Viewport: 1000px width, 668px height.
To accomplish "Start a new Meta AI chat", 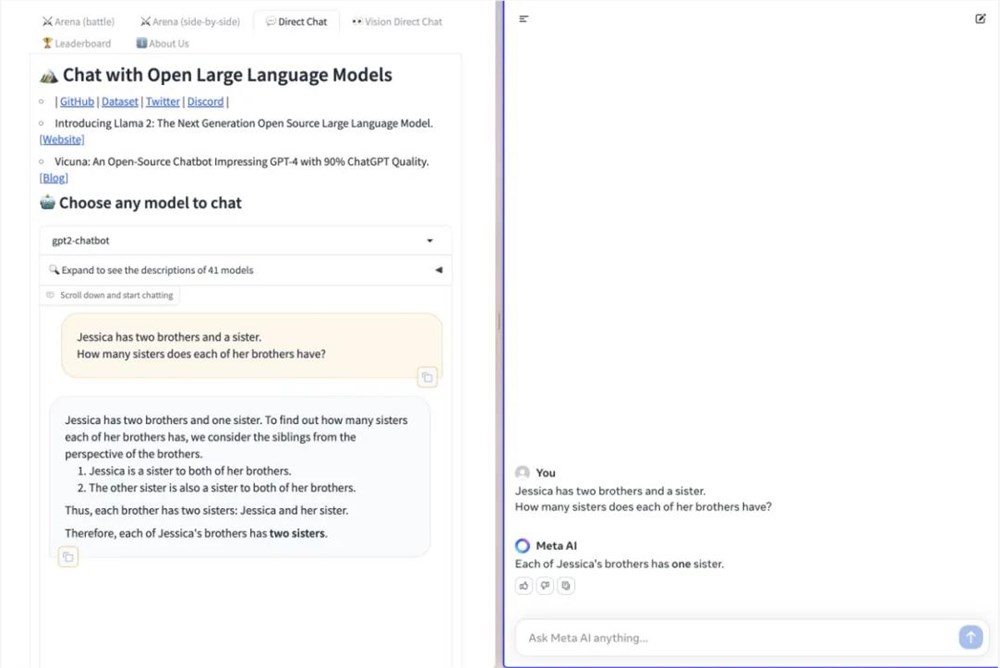I will point(980,19).
